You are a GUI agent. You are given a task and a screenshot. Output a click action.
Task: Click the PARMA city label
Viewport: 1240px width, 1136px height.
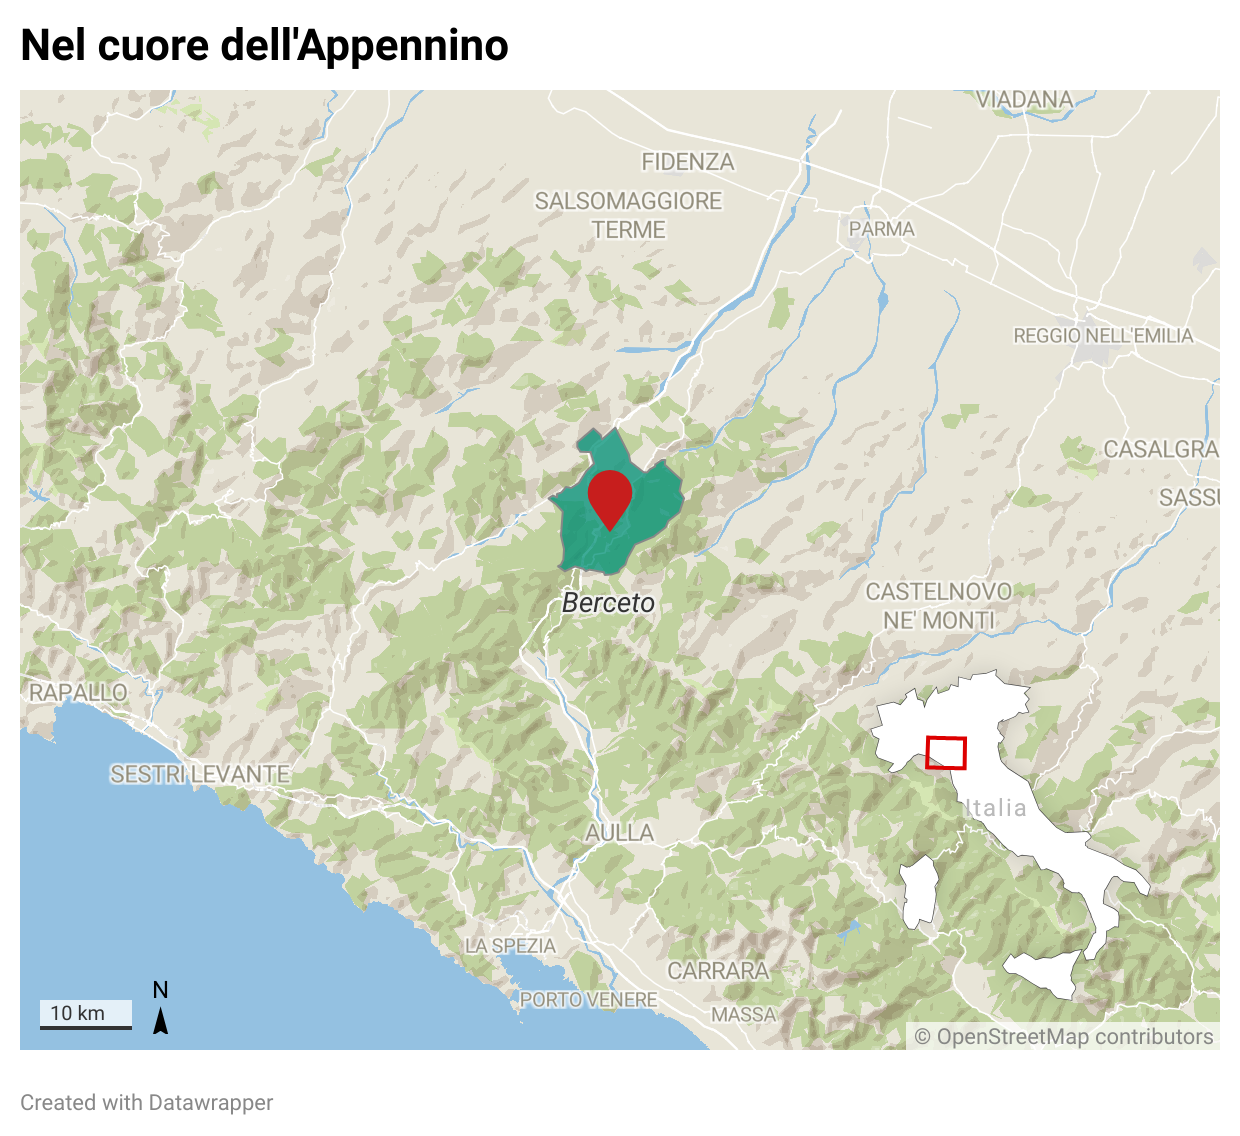click(882, 229)
